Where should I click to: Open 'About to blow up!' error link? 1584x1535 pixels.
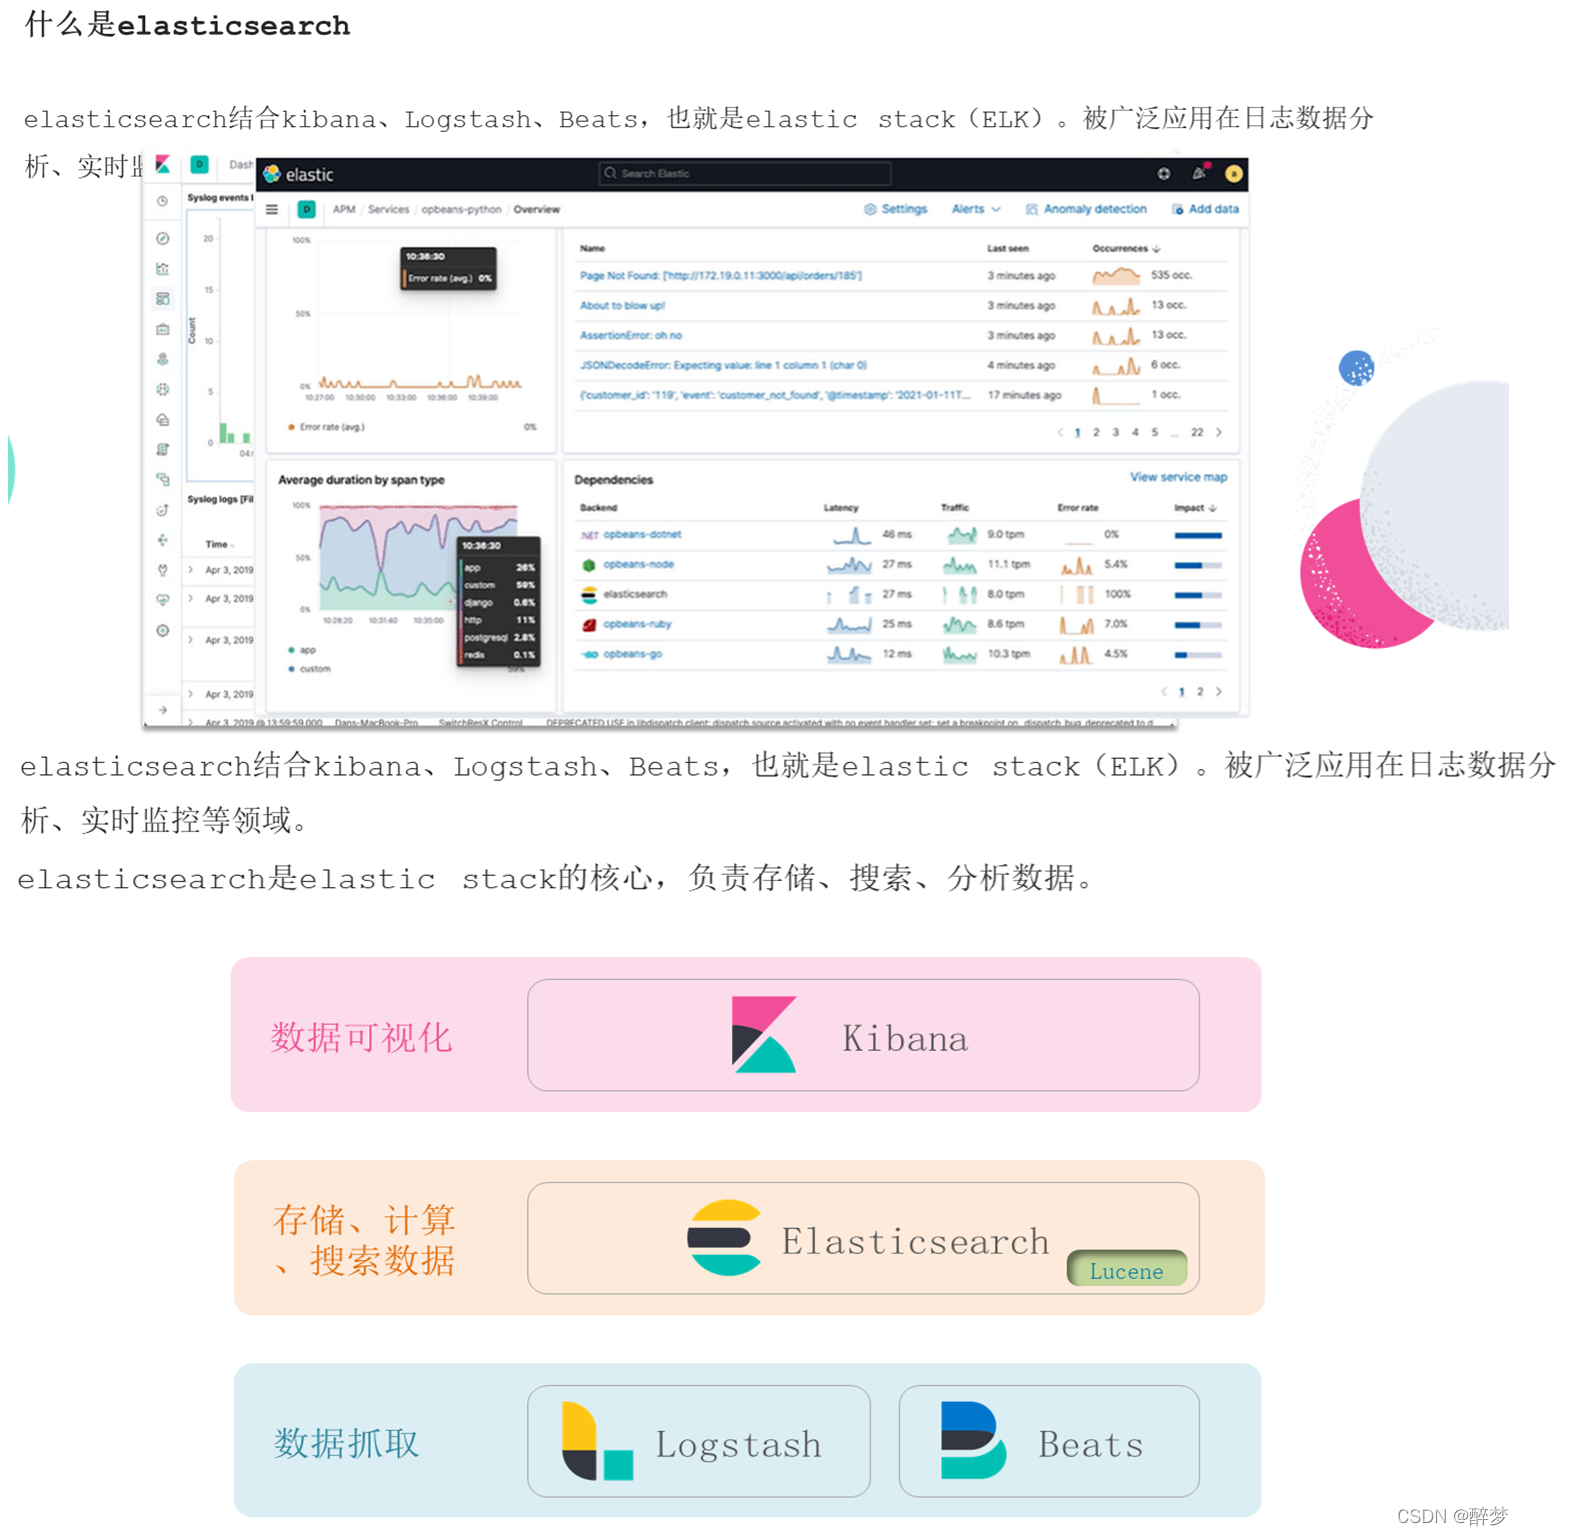point(622,306)
